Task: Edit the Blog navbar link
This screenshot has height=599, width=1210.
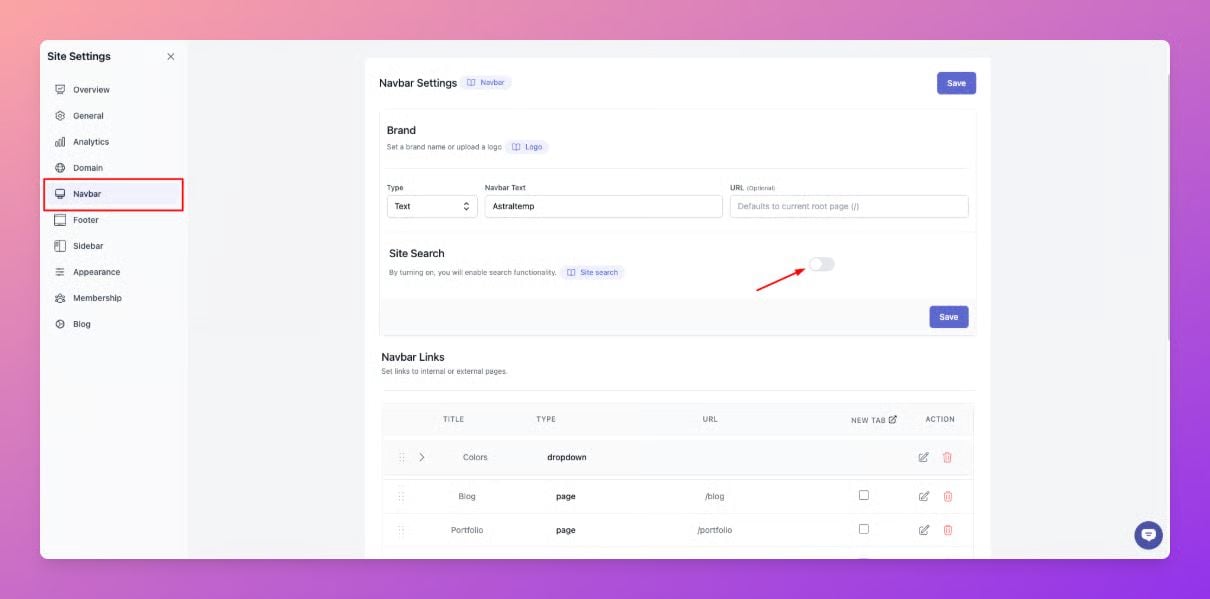Action: click(923, 496)
